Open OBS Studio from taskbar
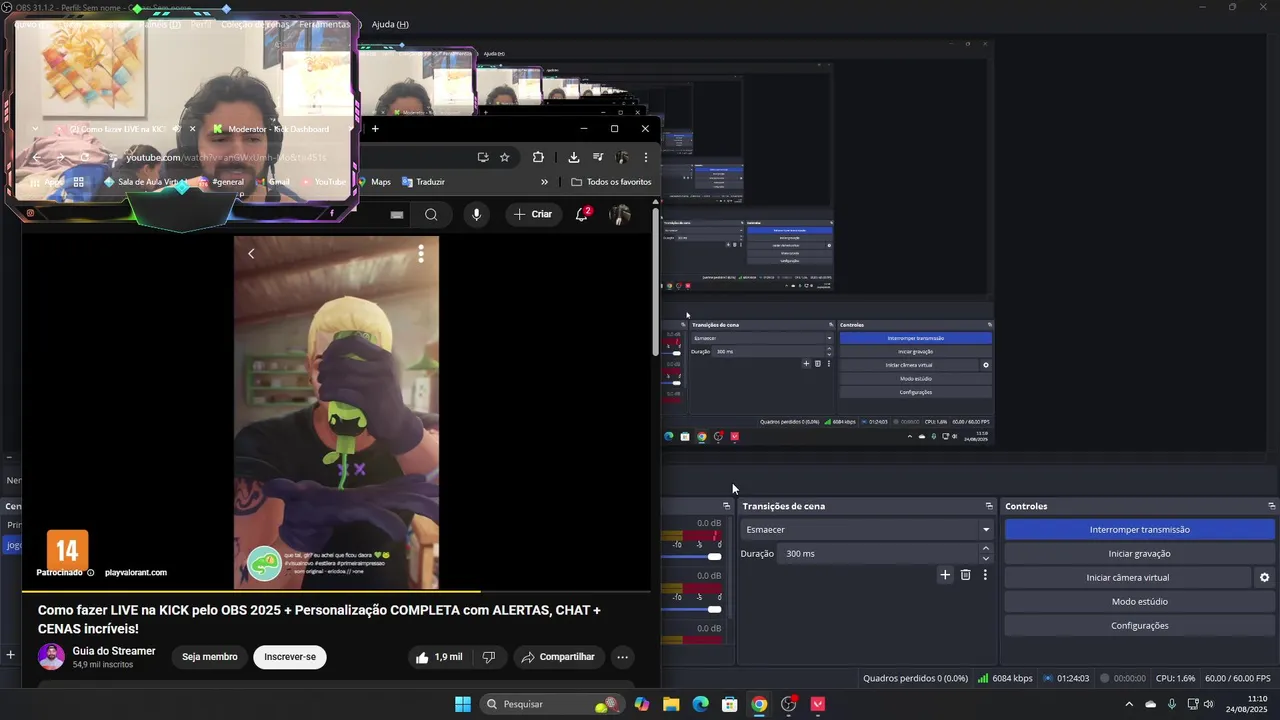Viewport: 1280px width, 720px height. [x=789, y=704]
